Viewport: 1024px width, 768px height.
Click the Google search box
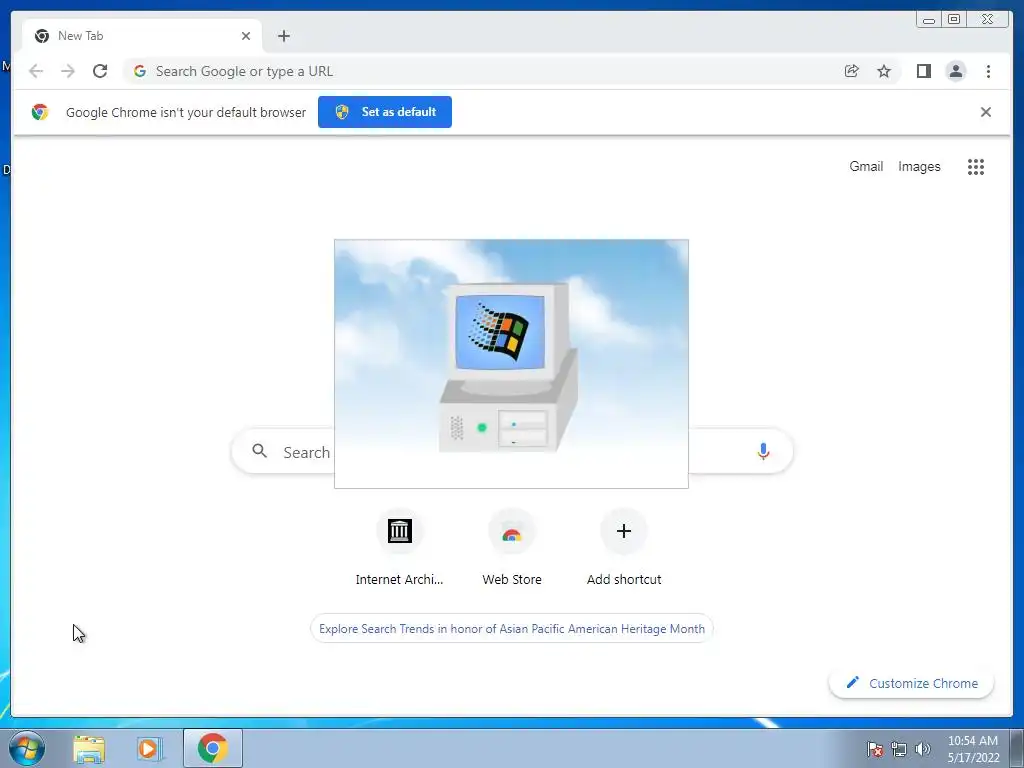click(512, 451)
